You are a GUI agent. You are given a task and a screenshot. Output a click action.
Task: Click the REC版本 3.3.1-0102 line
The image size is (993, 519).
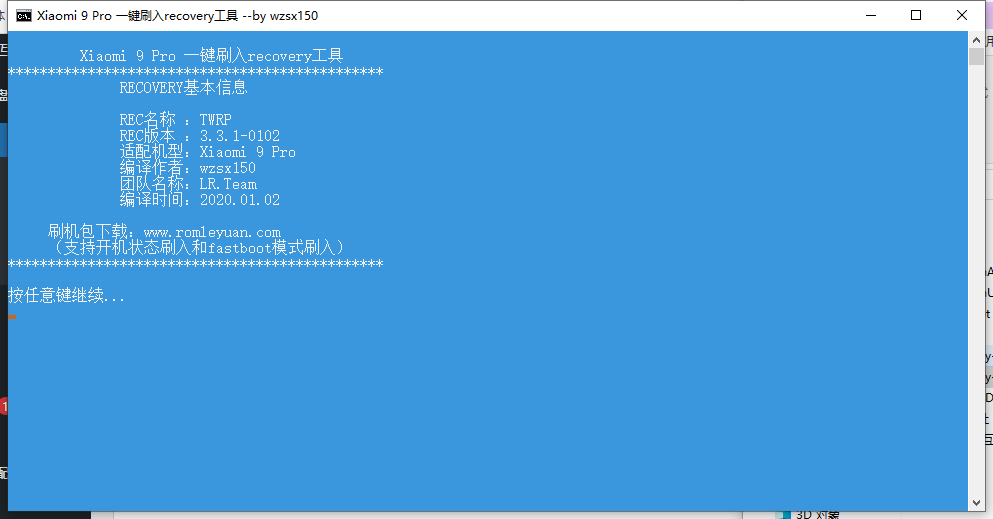(x=199, y=135)
